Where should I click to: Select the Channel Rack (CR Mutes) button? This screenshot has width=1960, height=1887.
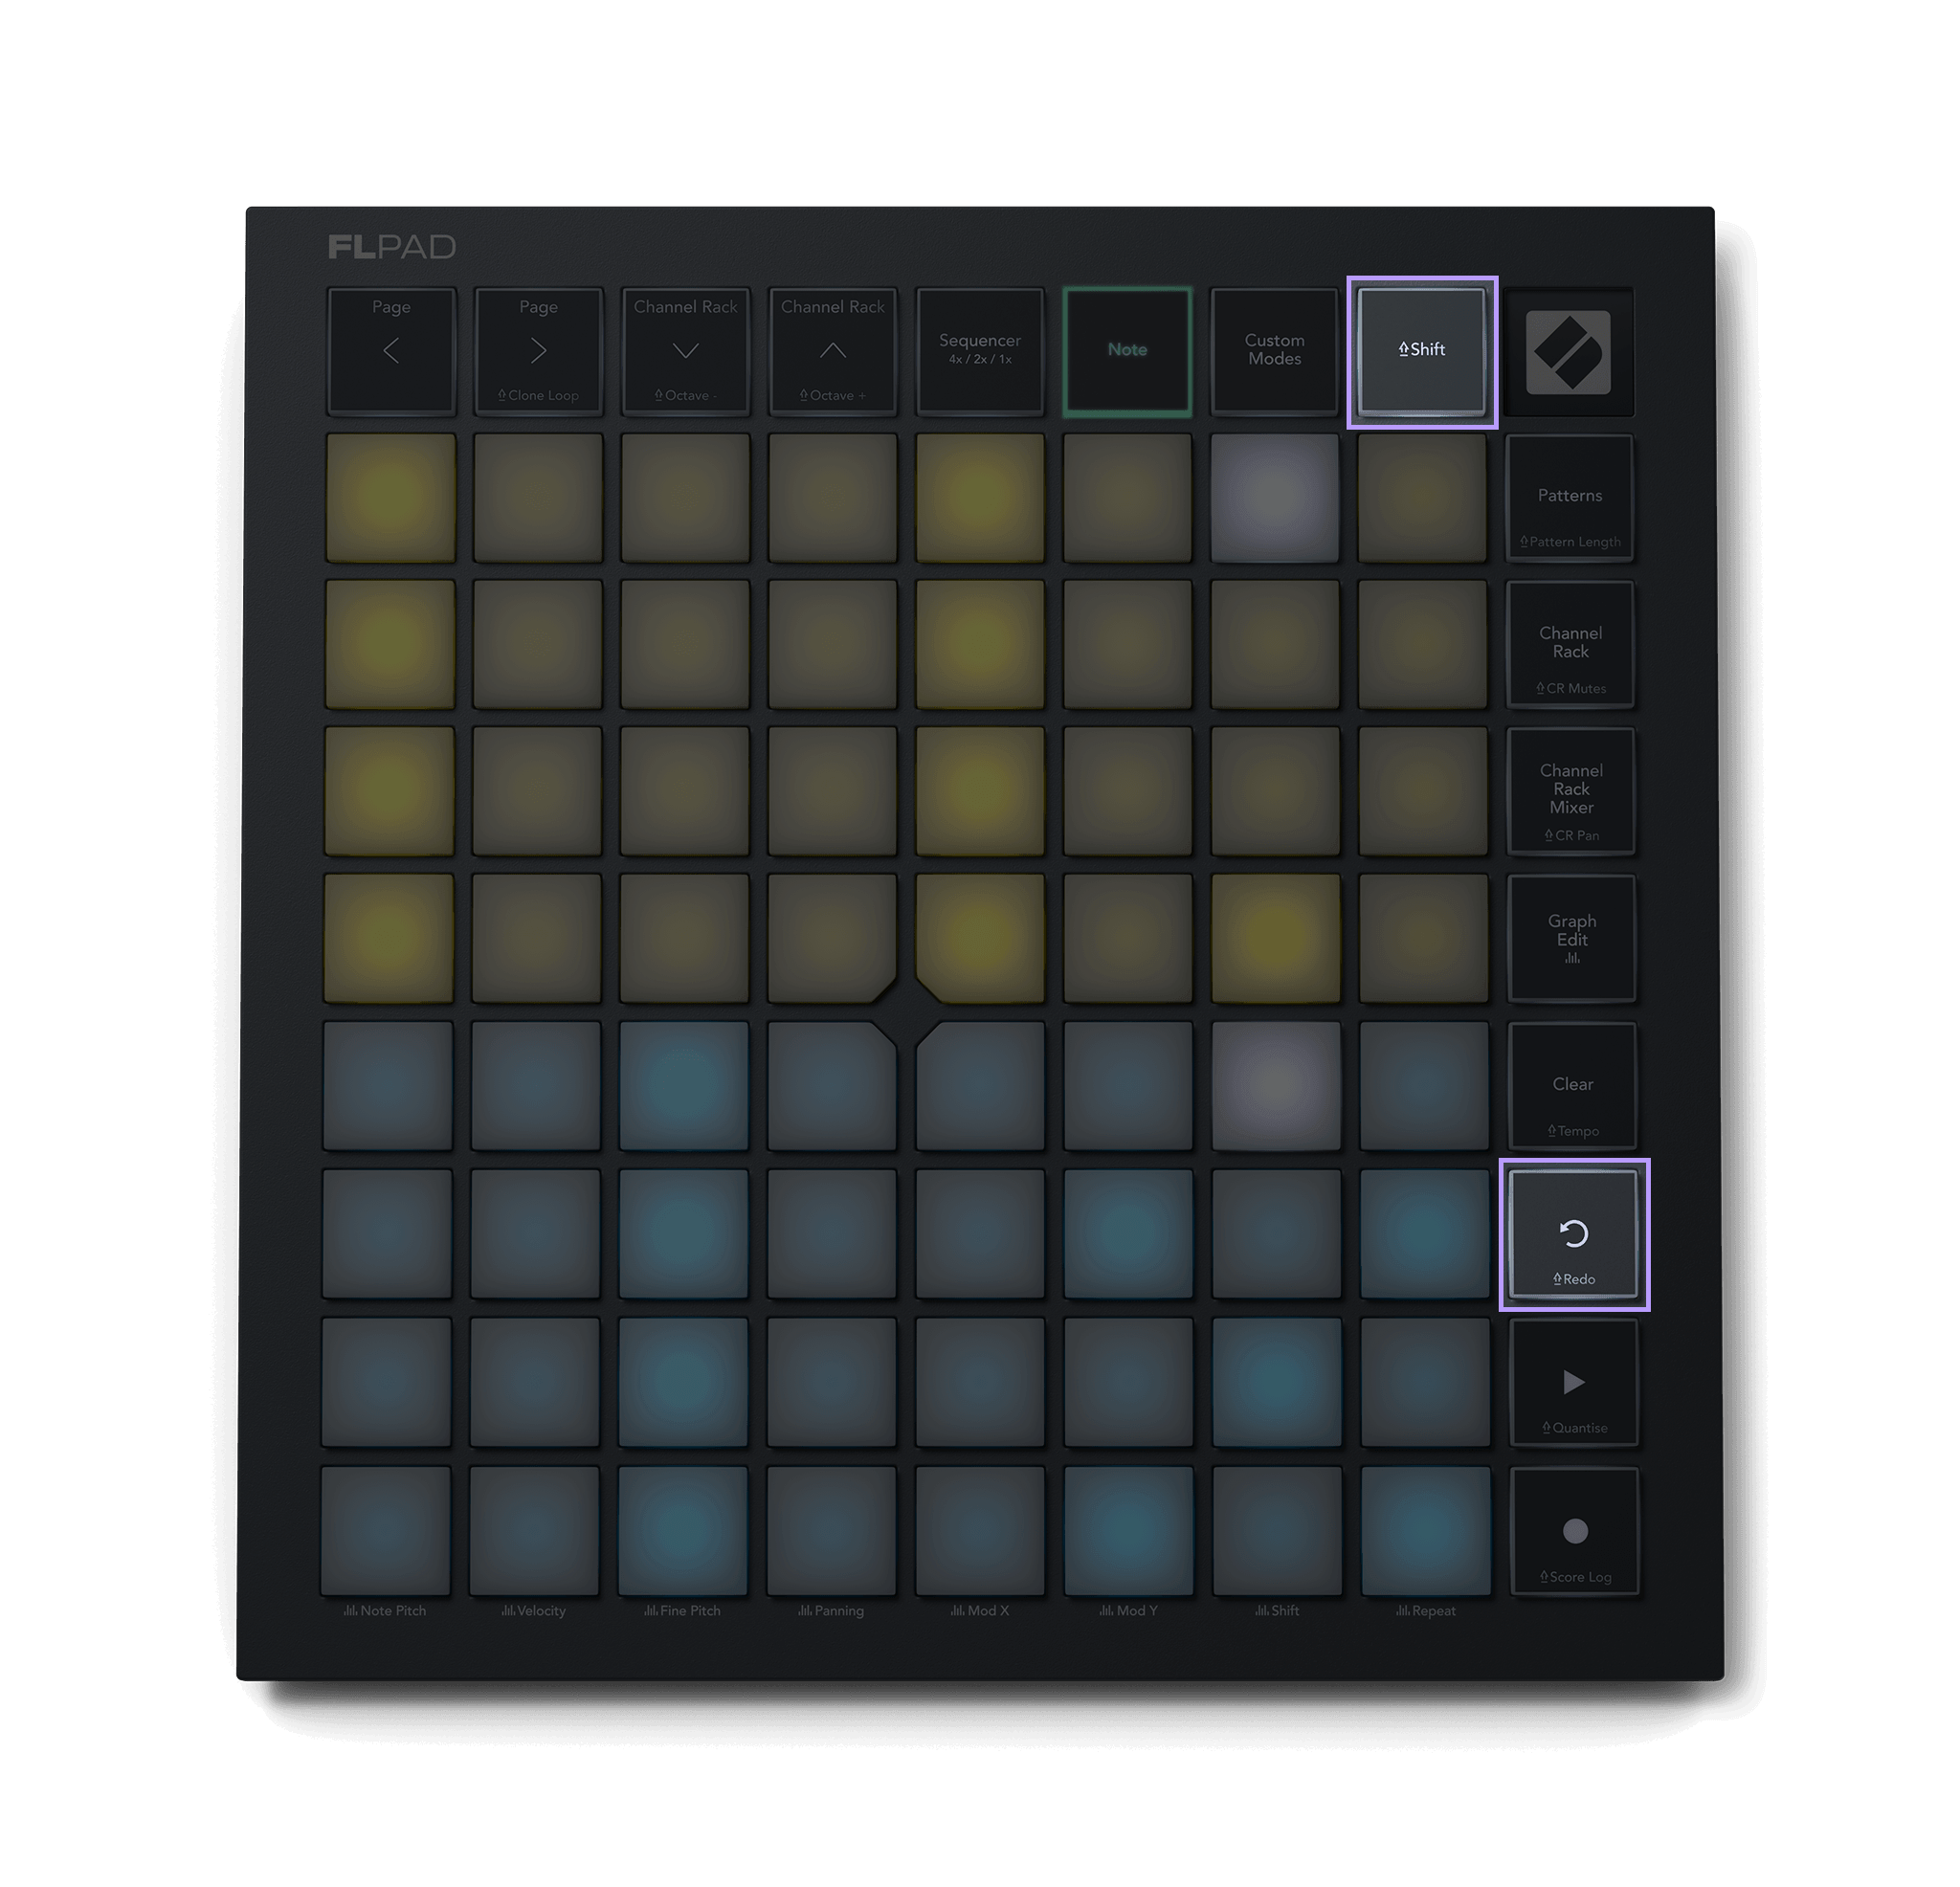click(1571, 645)
